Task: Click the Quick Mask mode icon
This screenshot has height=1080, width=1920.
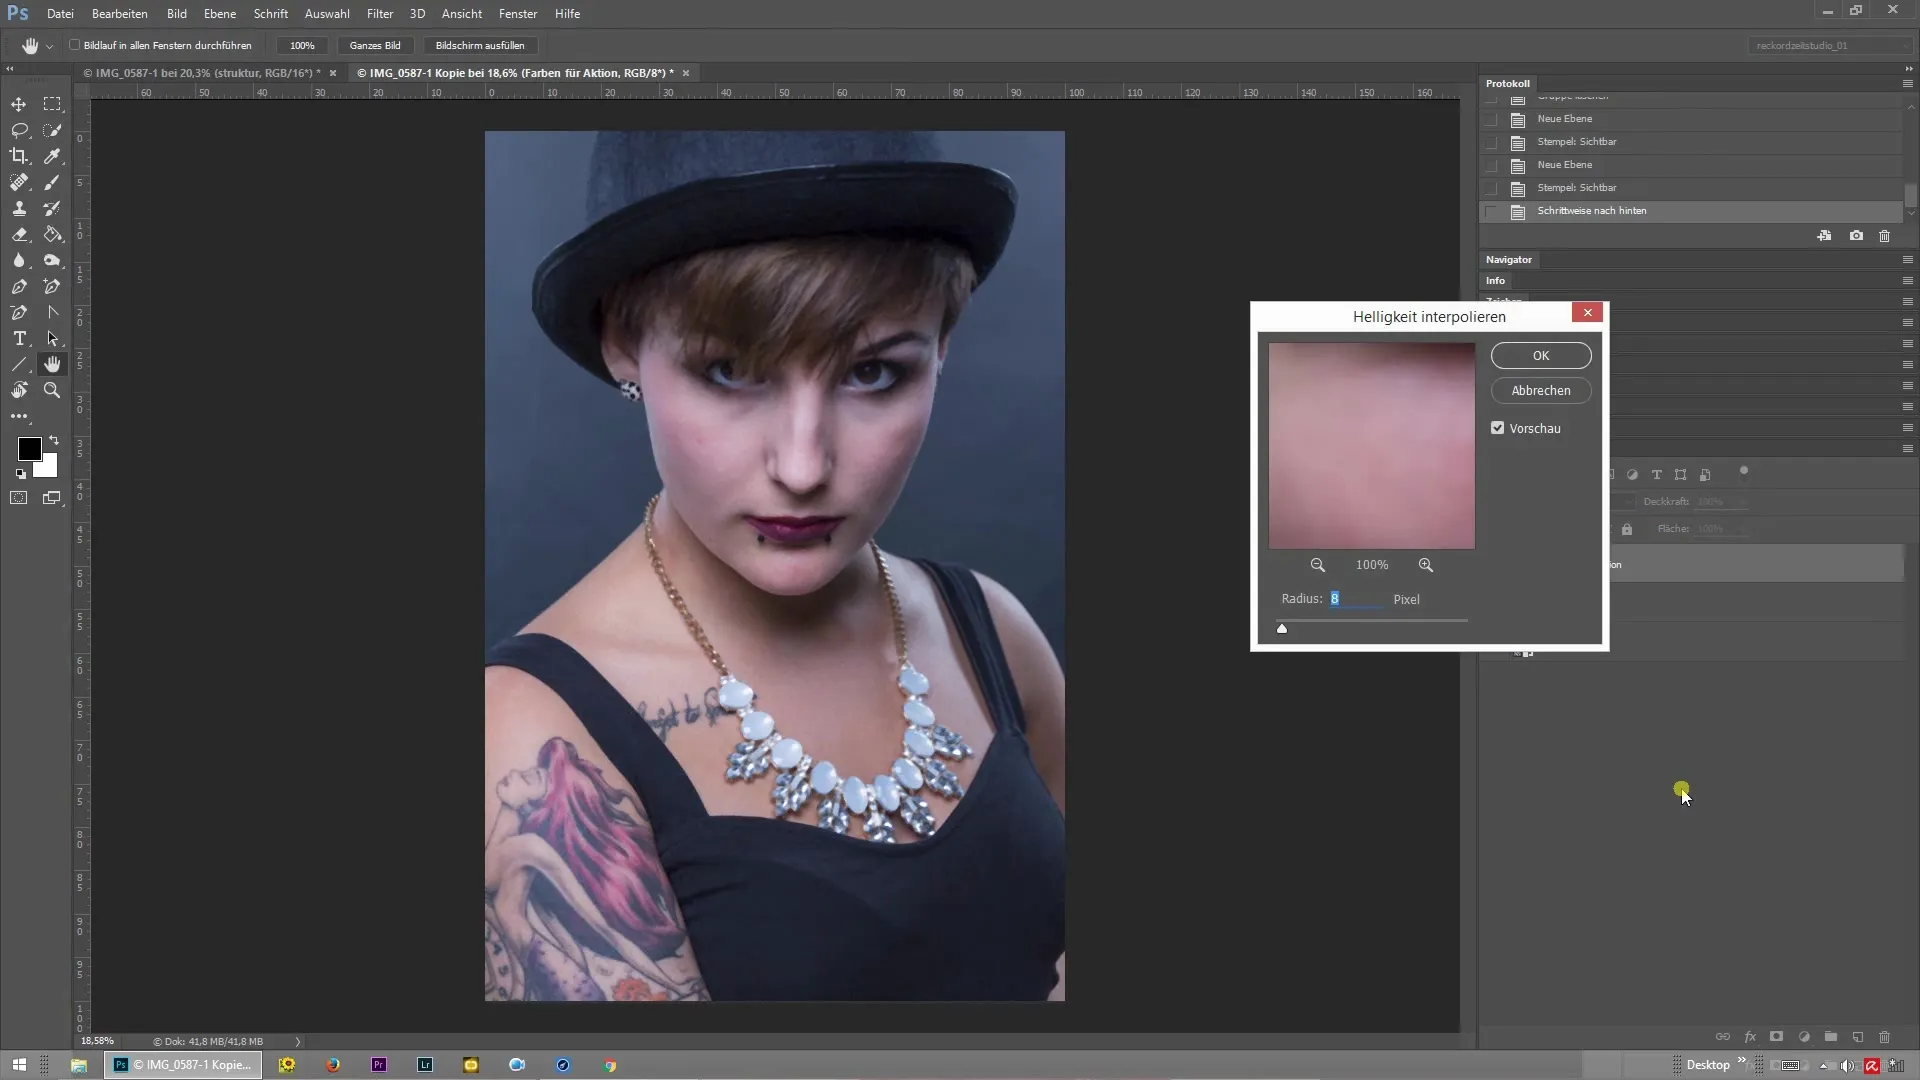Action: pos(19,498)
